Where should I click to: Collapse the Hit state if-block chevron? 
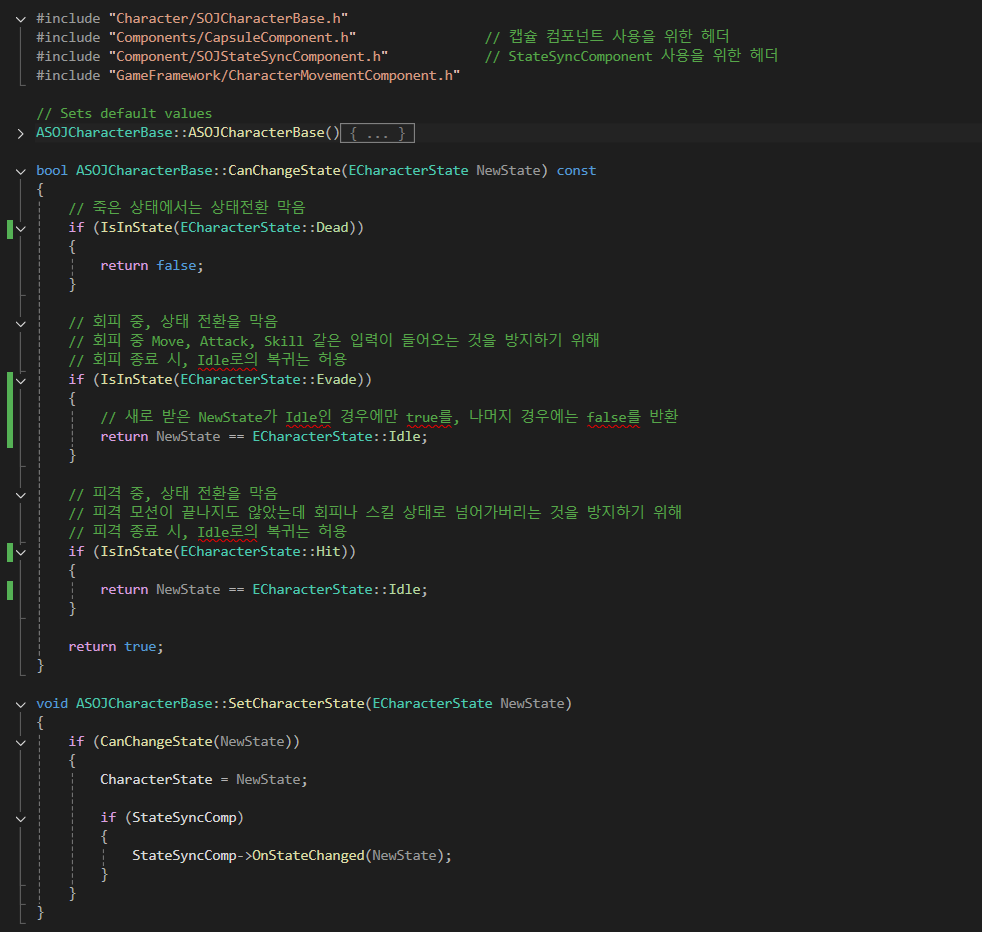point(21,552)
